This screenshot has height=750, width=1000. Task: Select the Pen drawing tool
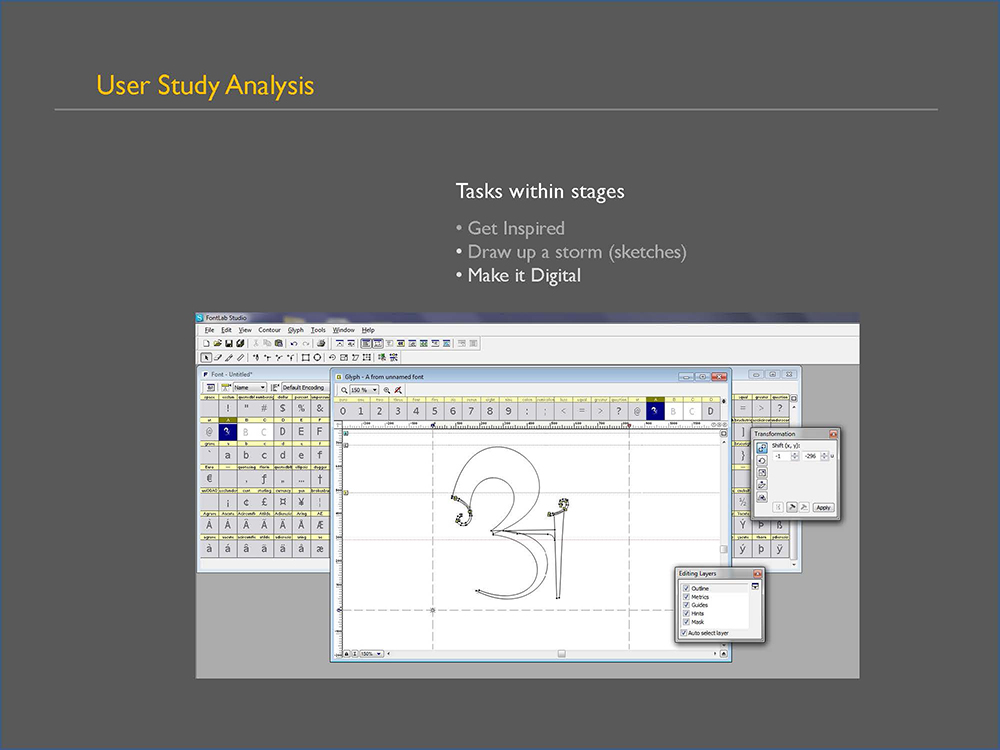coord(228,357)
